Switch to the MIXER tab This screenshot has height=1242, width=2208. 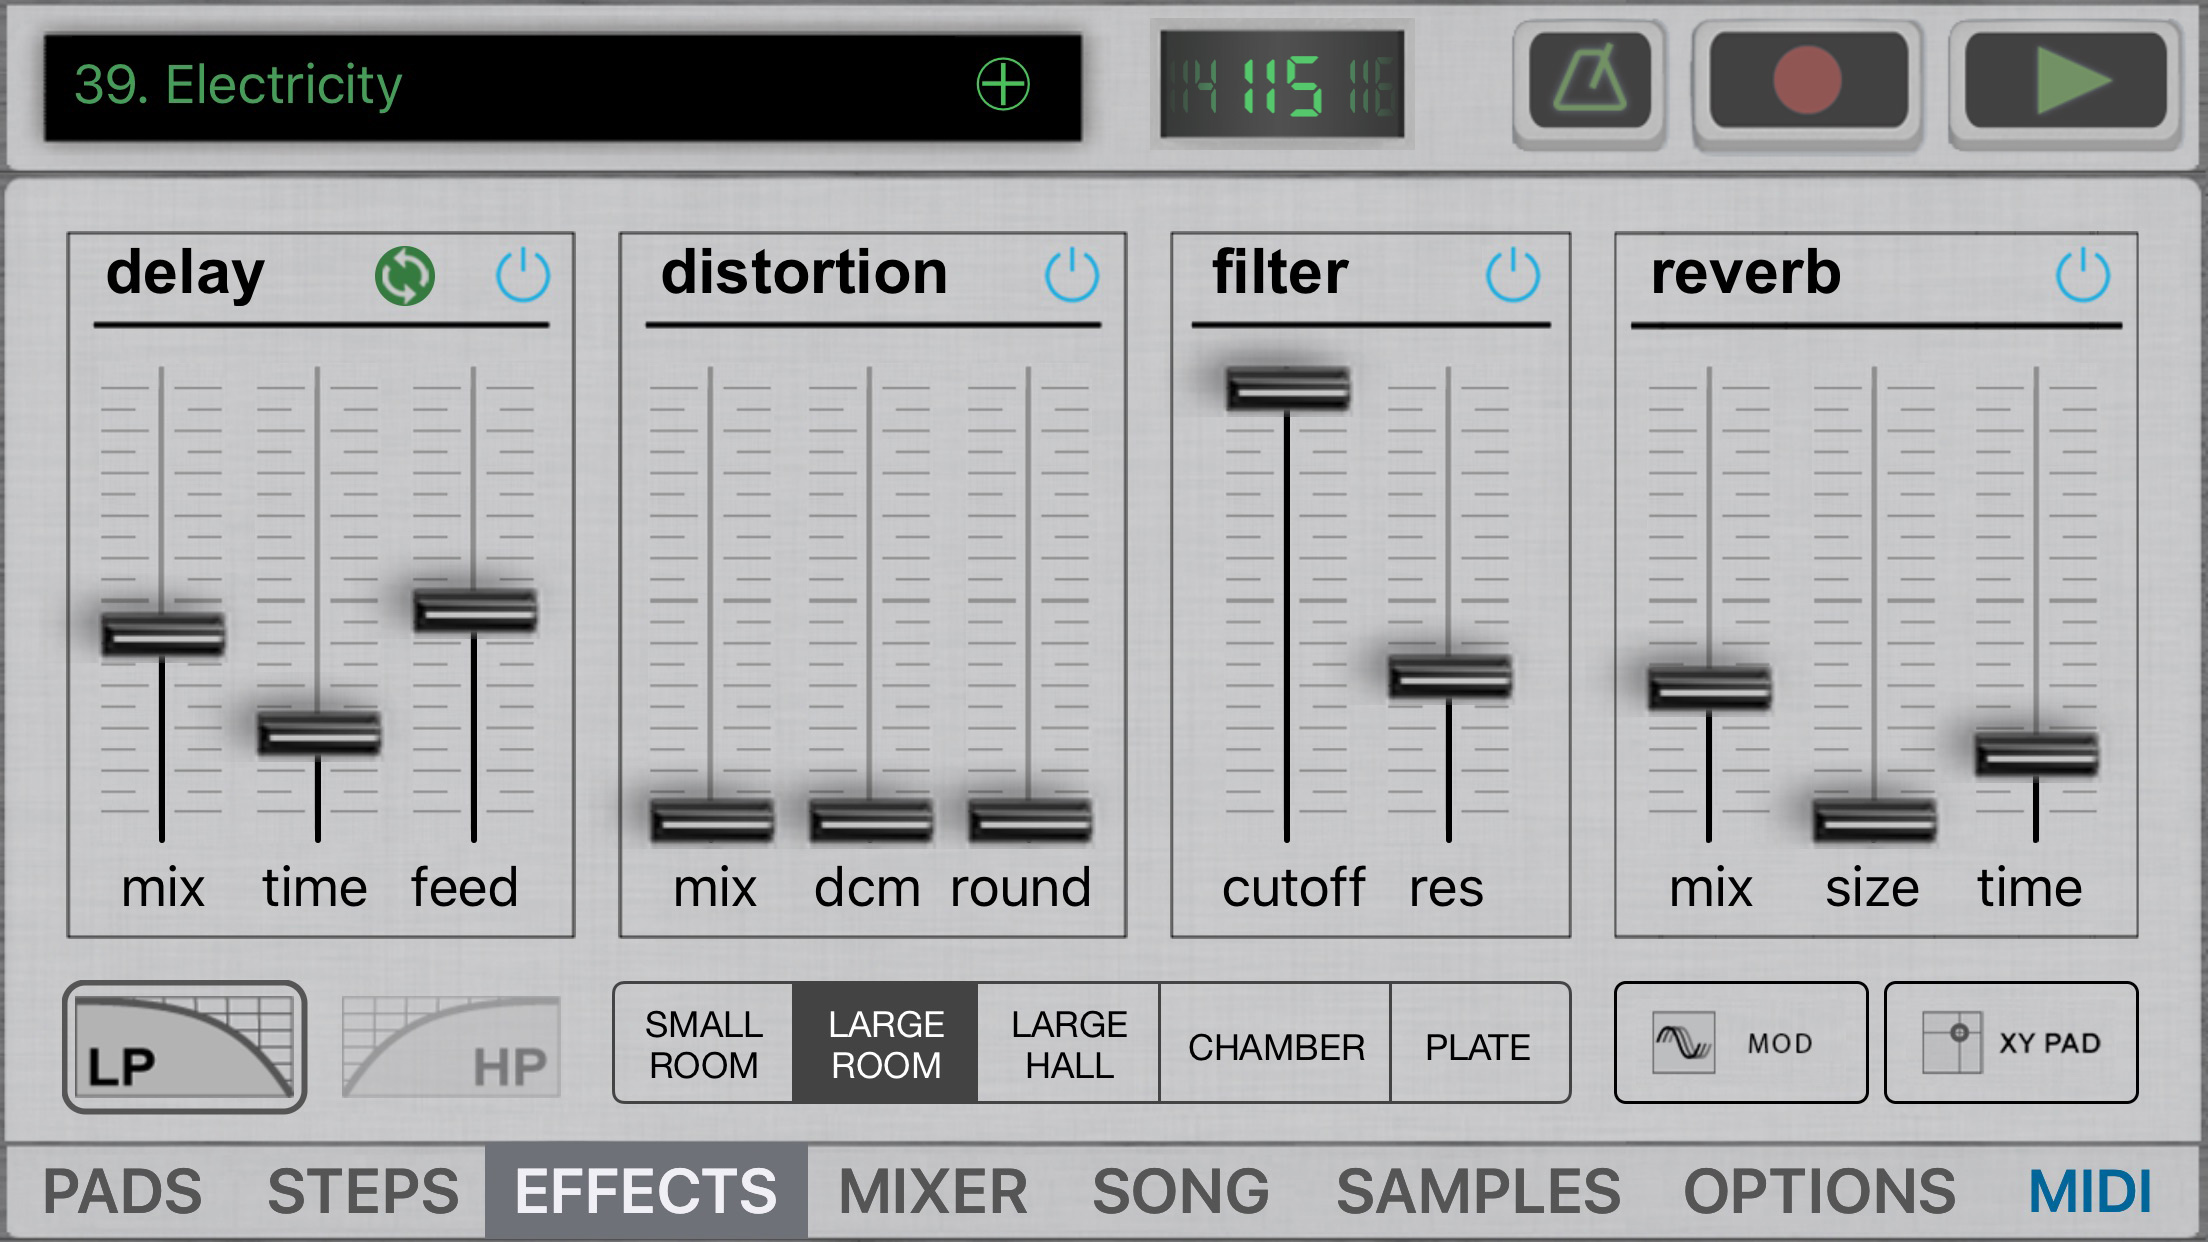pyautogui.click(x=933, y=1191)
